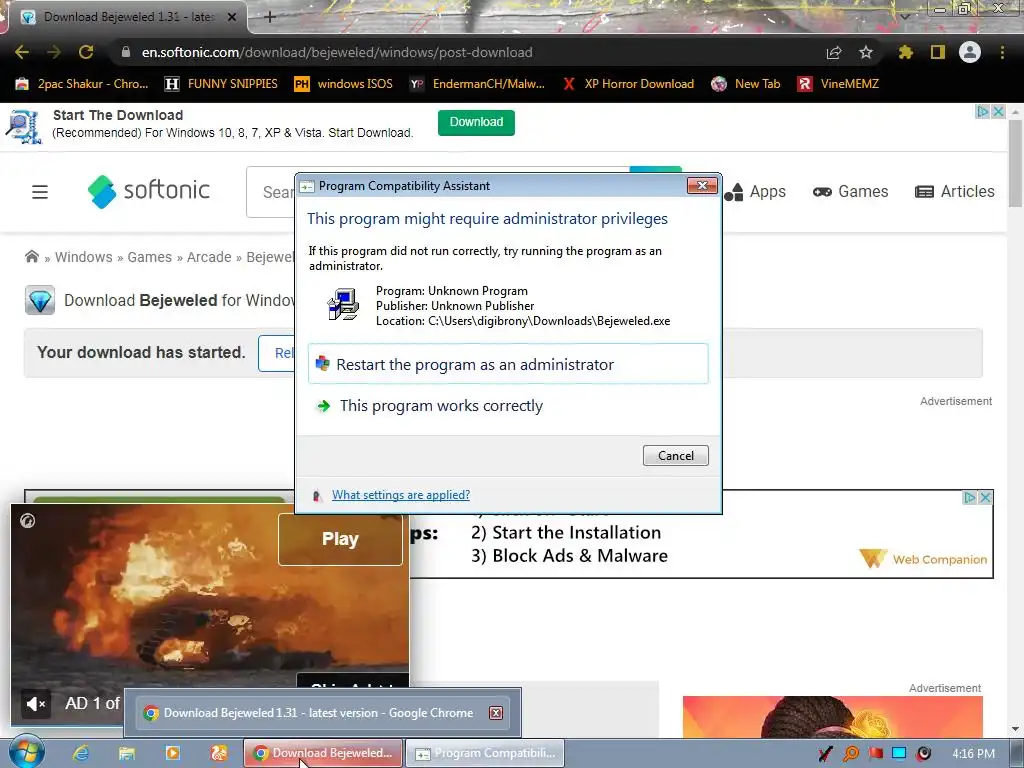Open Windows Explorer folder in taskbar
The height and width of the screenshot is (768, 1024).
(127, 753)
